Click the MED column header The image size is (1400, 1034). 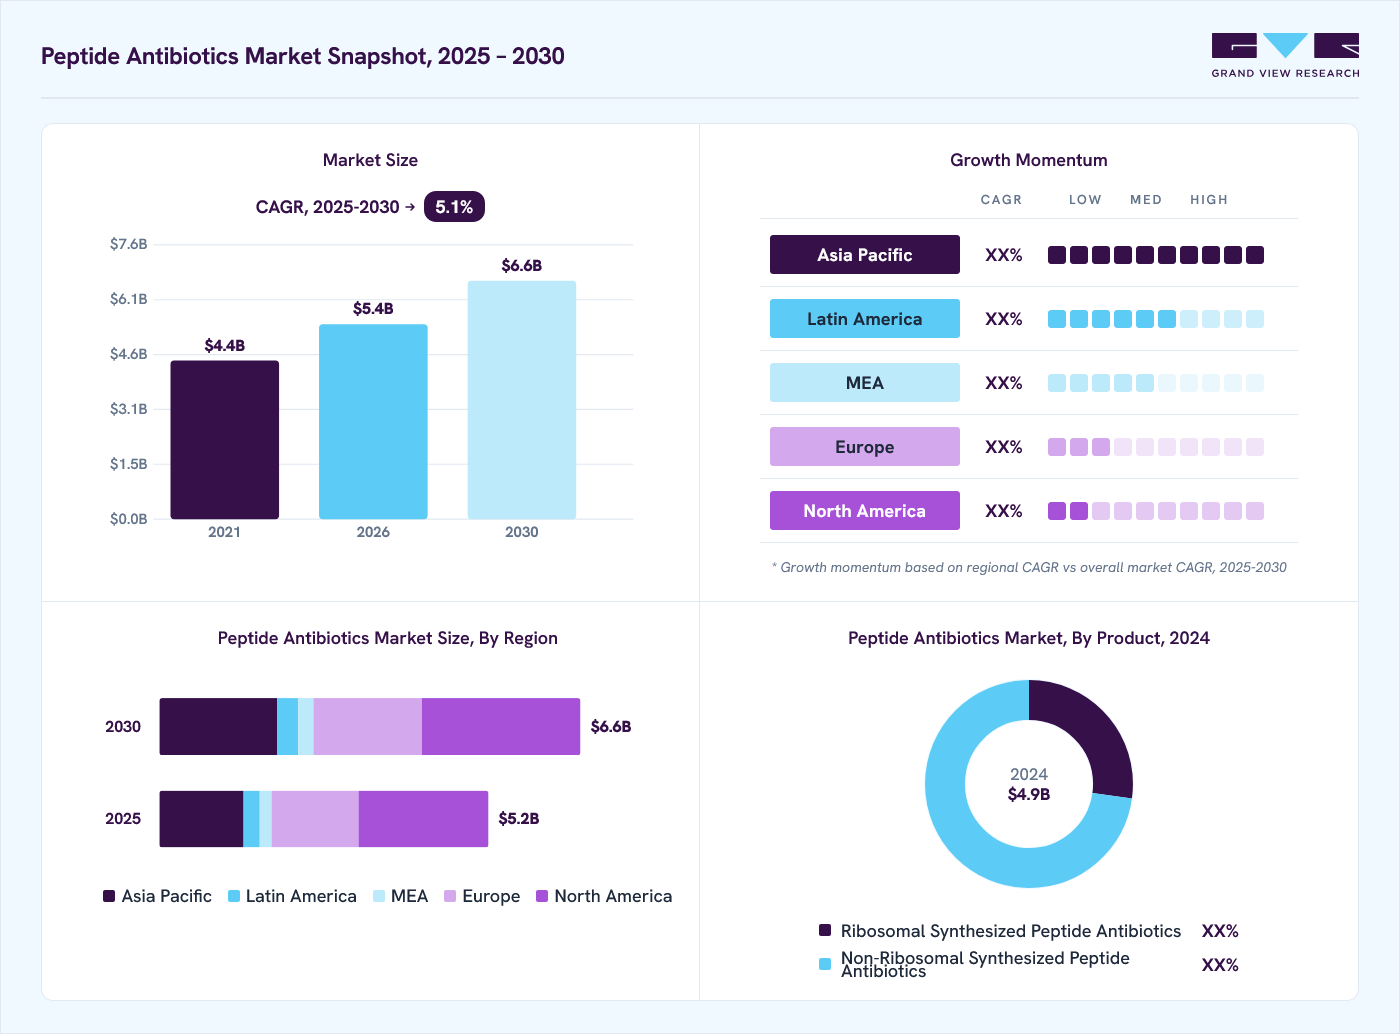coord(1146,200)
